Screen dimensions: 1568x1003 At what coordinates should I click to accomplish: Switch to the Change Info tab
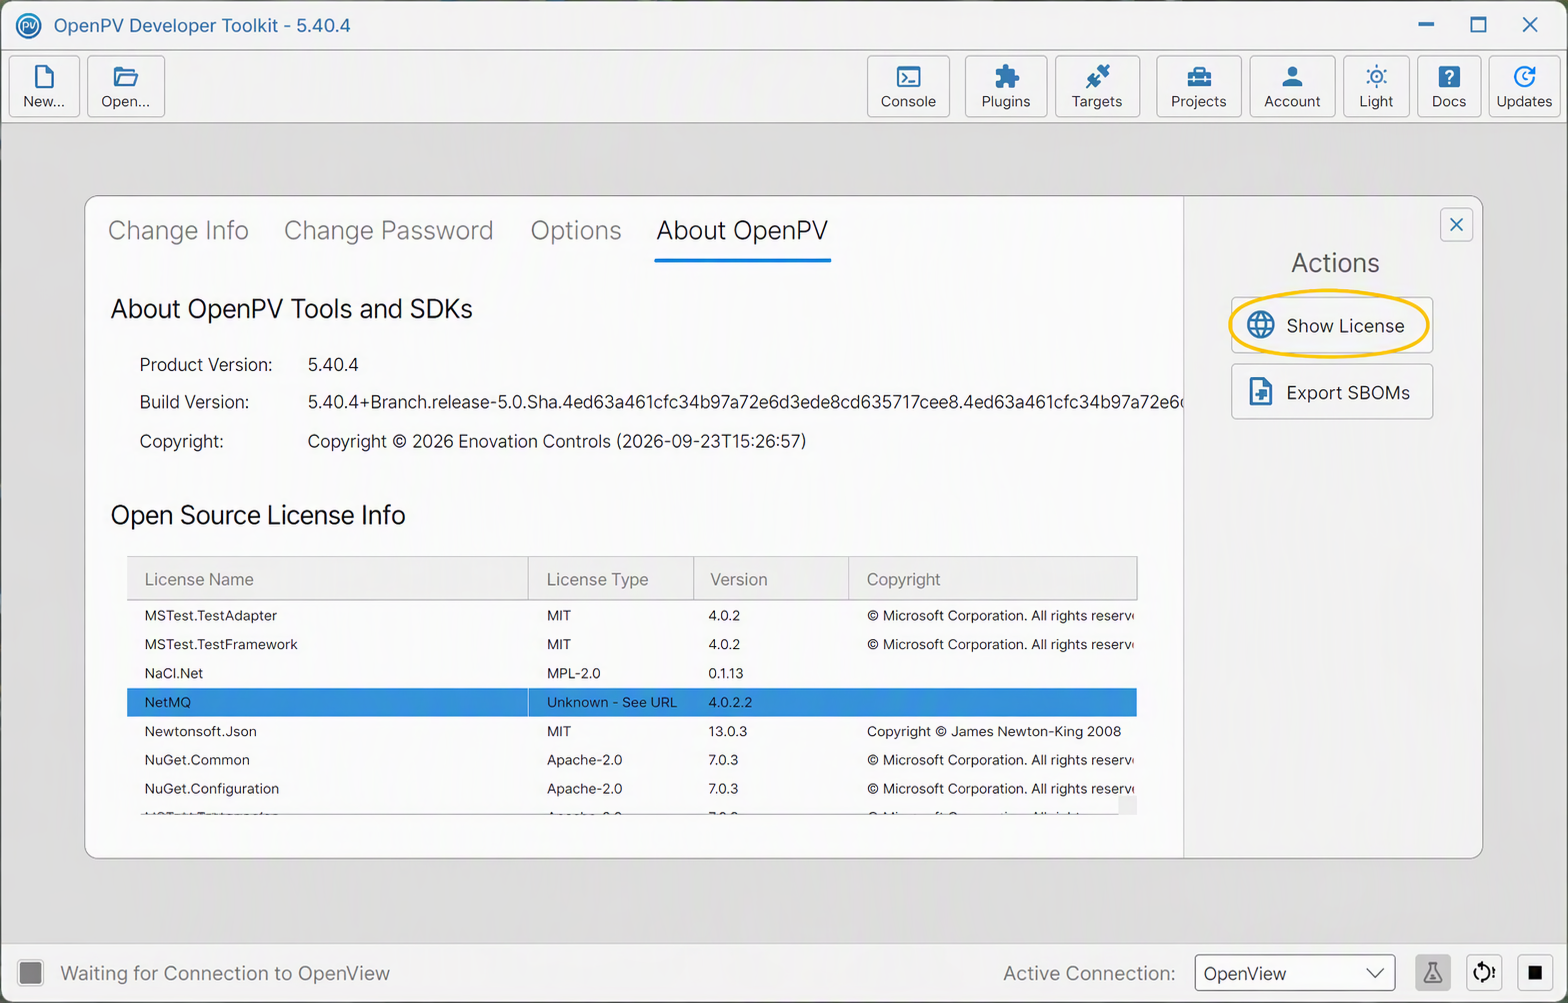[178, 231]
